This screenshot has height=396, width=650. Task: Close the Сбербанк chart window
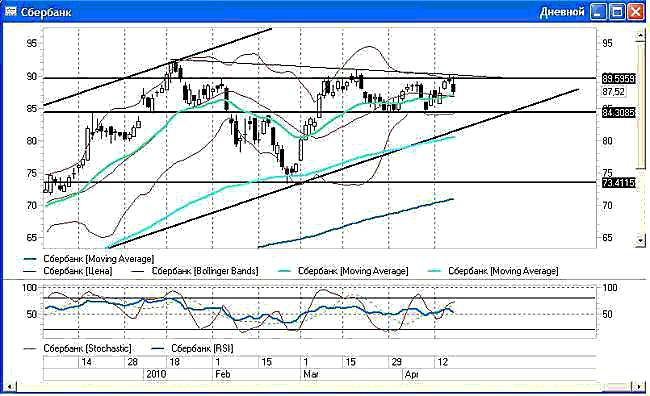click(636, 12)
